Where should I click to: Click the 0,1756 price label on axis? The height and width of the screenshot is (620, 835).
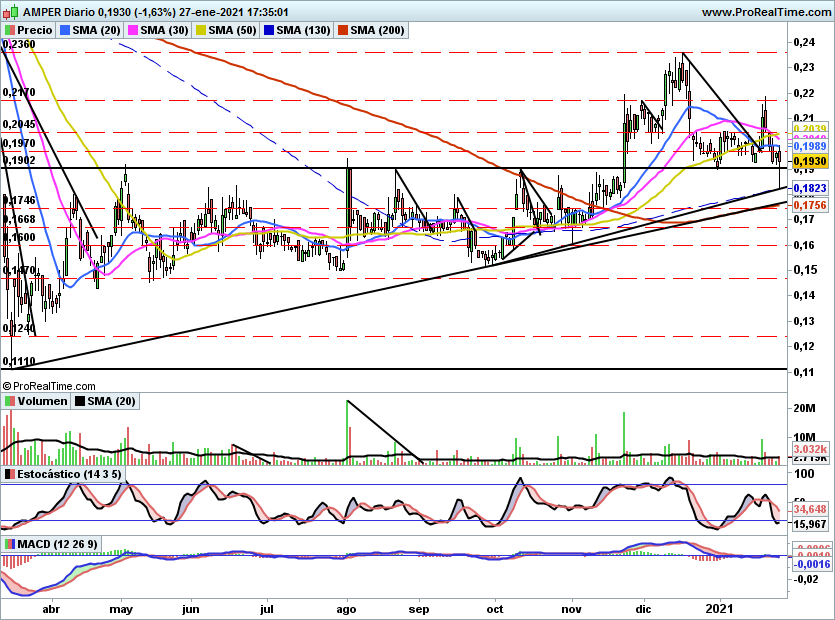click(x=809, y=205)
